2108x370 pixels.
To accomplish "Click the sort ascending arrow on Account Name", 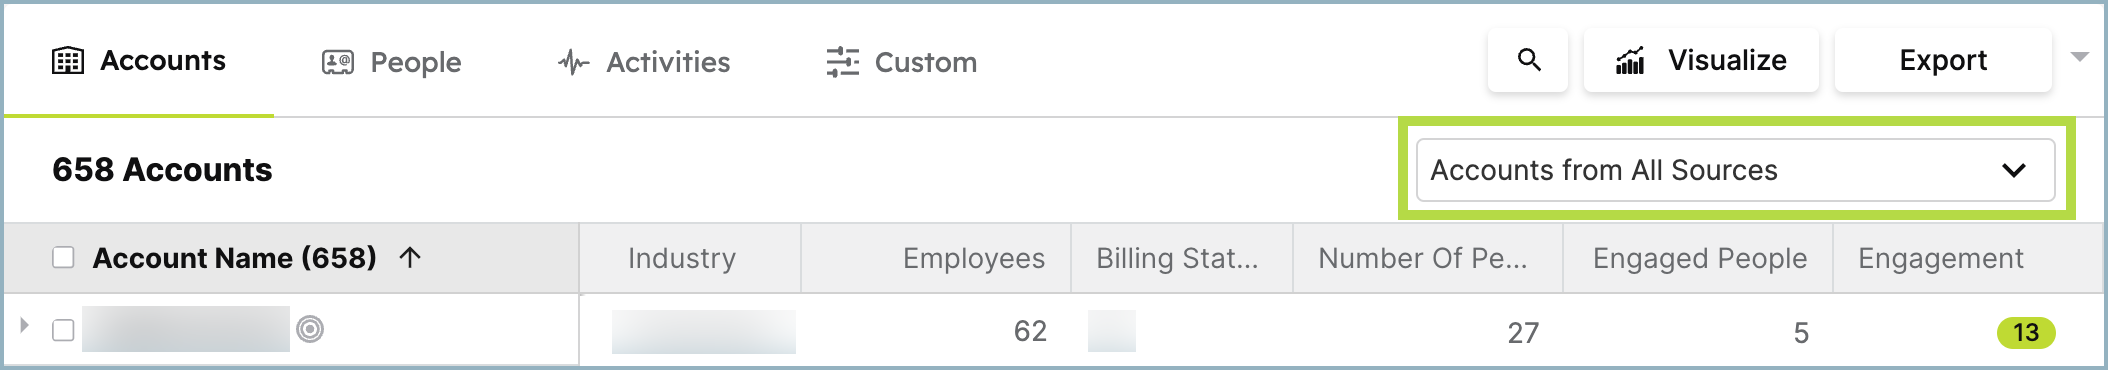I will pyautogui.click(x=410, y=258).
